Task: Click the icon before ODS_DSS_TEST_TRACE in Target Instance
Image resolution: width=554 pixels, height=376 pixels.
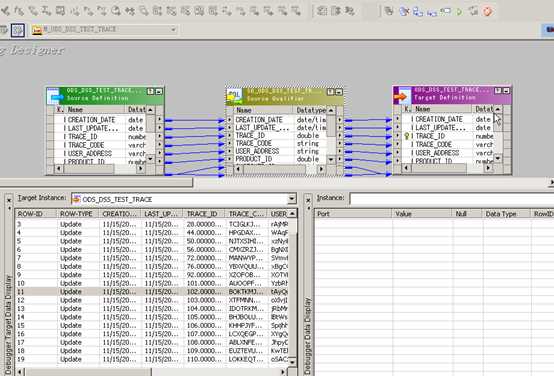Action: tap(76, 199)
